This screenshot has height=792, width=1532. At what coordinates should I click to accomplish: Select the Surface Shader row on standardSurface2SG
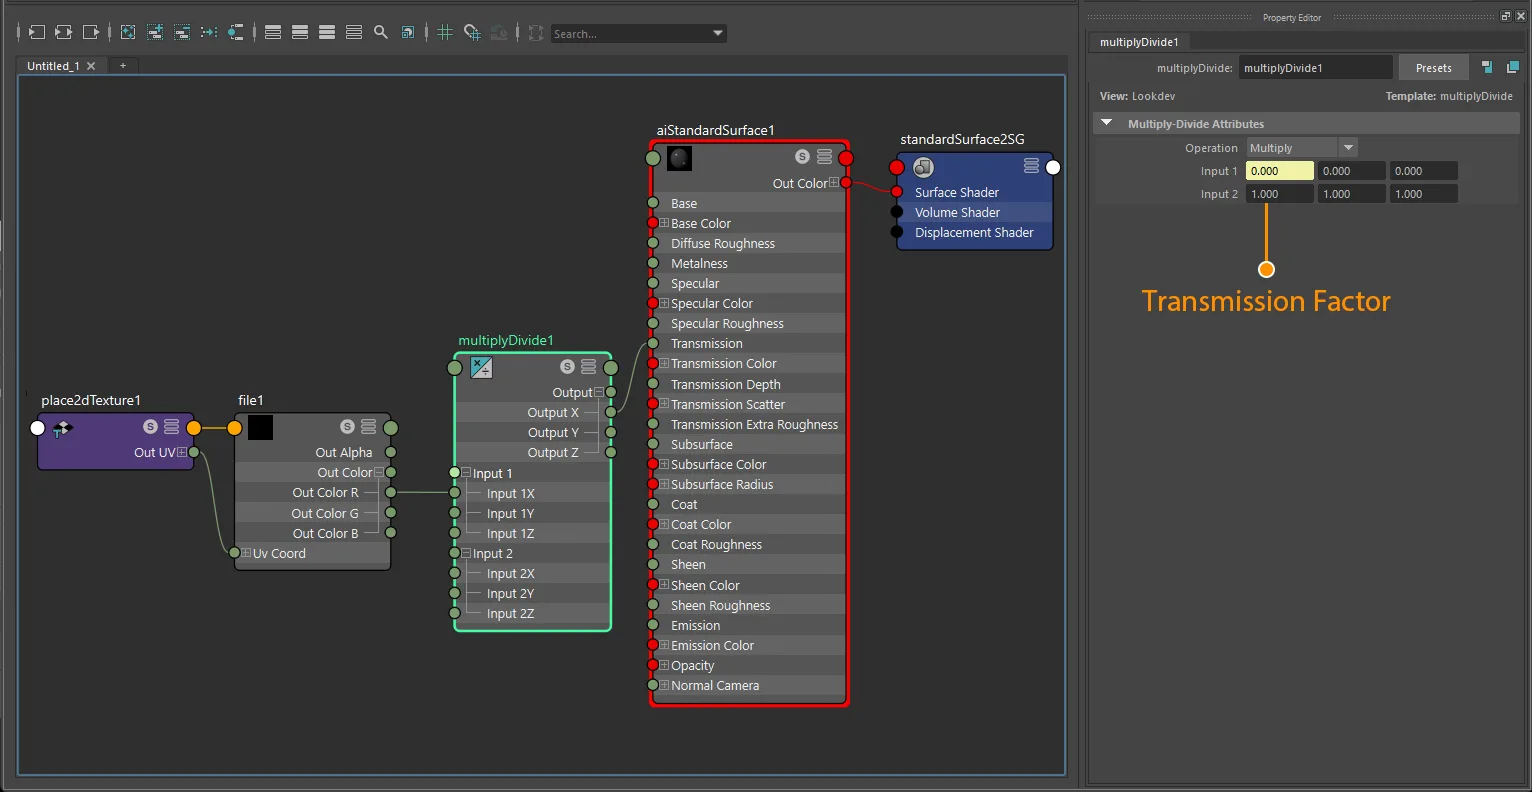[x=975, y=192]
